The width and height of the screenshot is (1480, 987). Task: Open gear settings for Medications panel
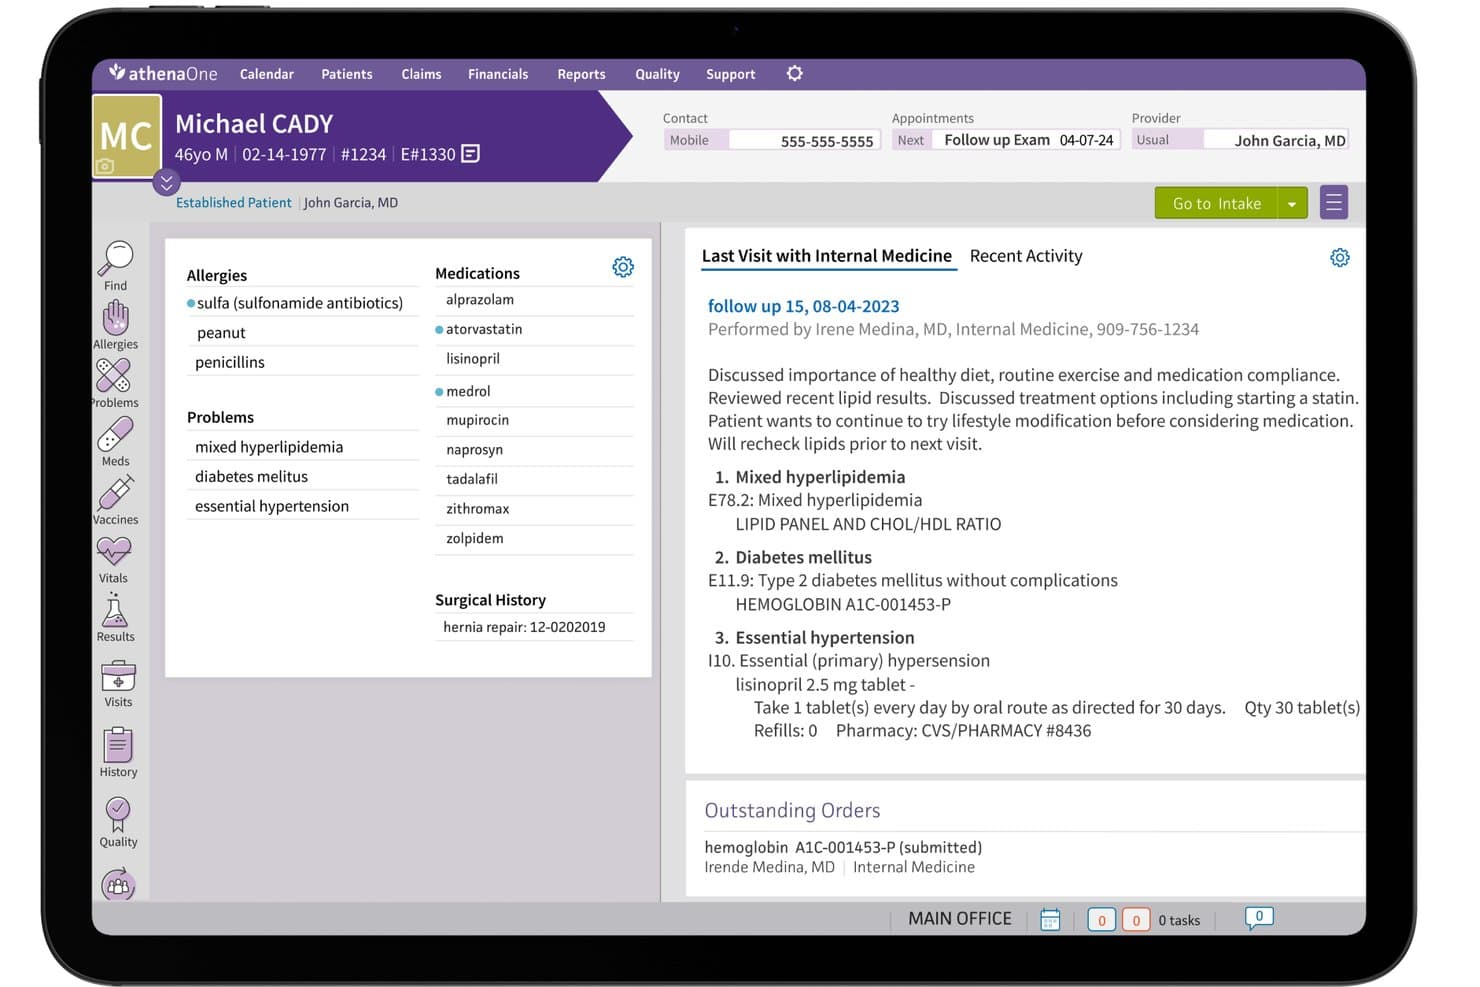click(623, 267)
